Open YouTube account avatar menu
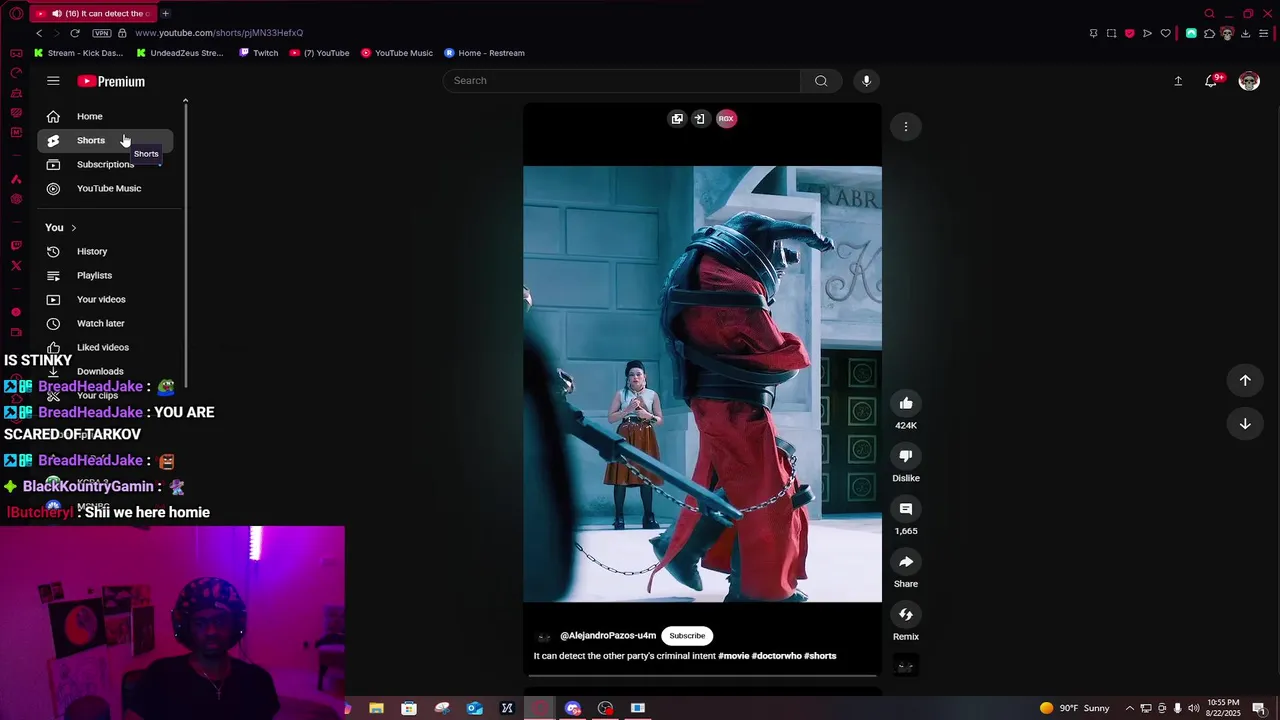Image resolution: width=1280 pixels, height=720 pixels. pos(1249,81)
